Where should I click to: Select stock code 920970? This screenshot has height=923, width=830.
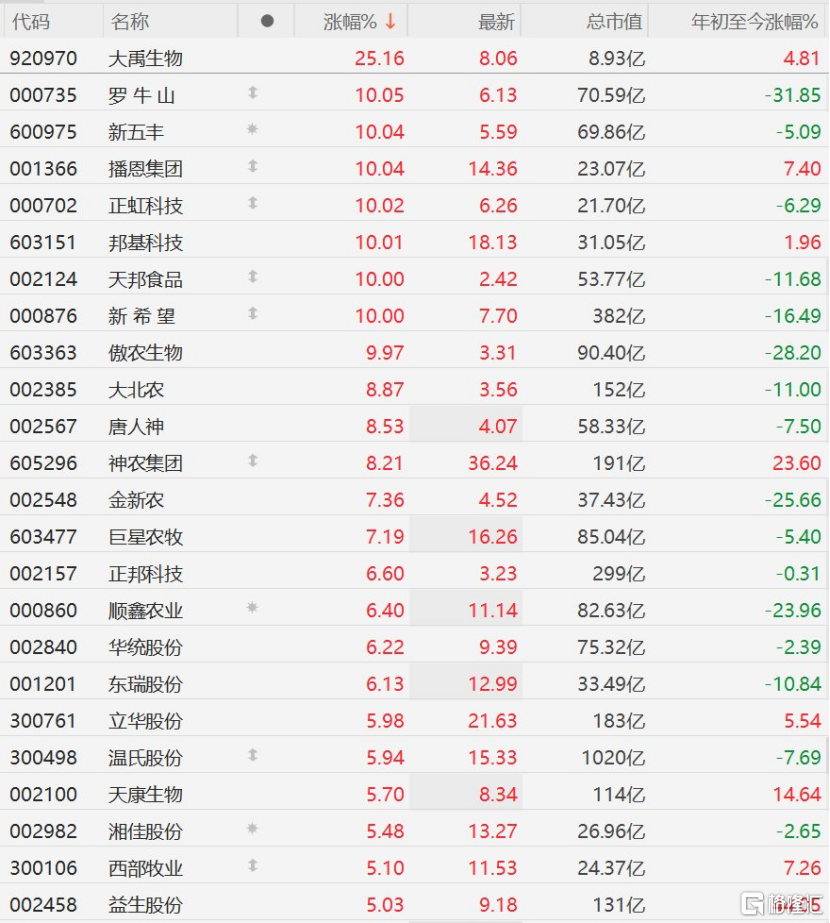click(43, 58)
